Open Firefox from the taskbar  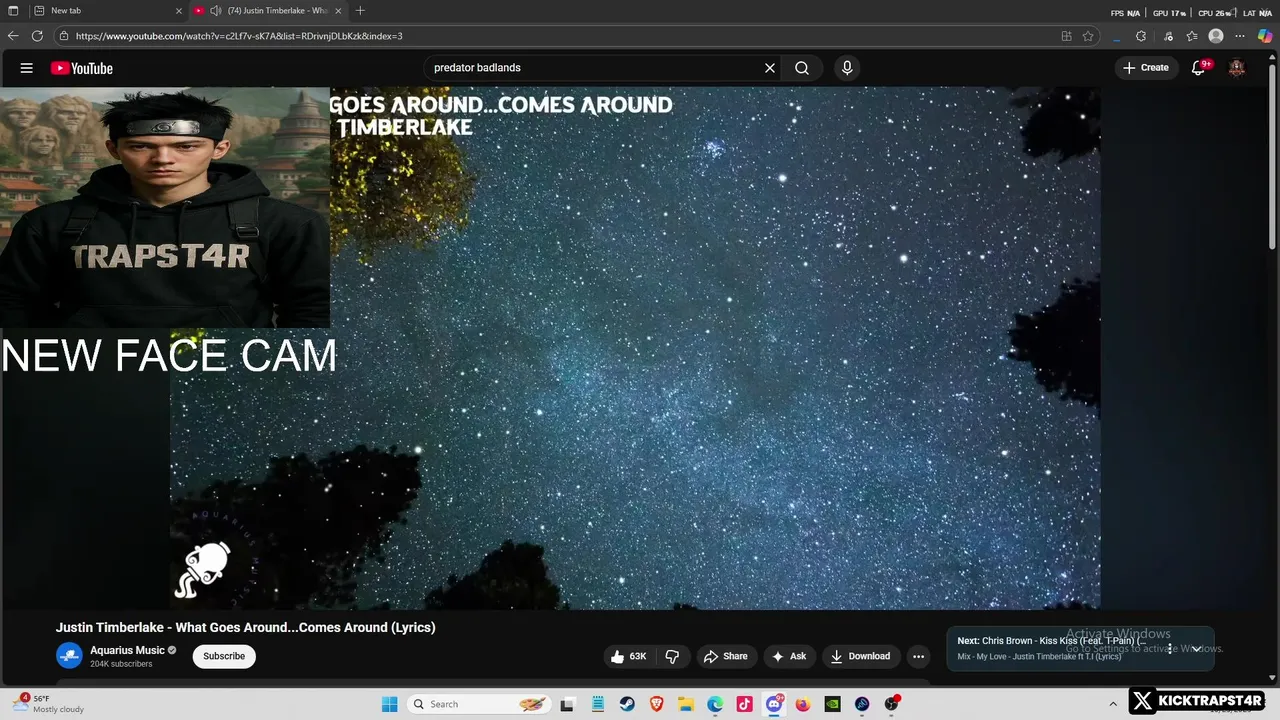803,704
